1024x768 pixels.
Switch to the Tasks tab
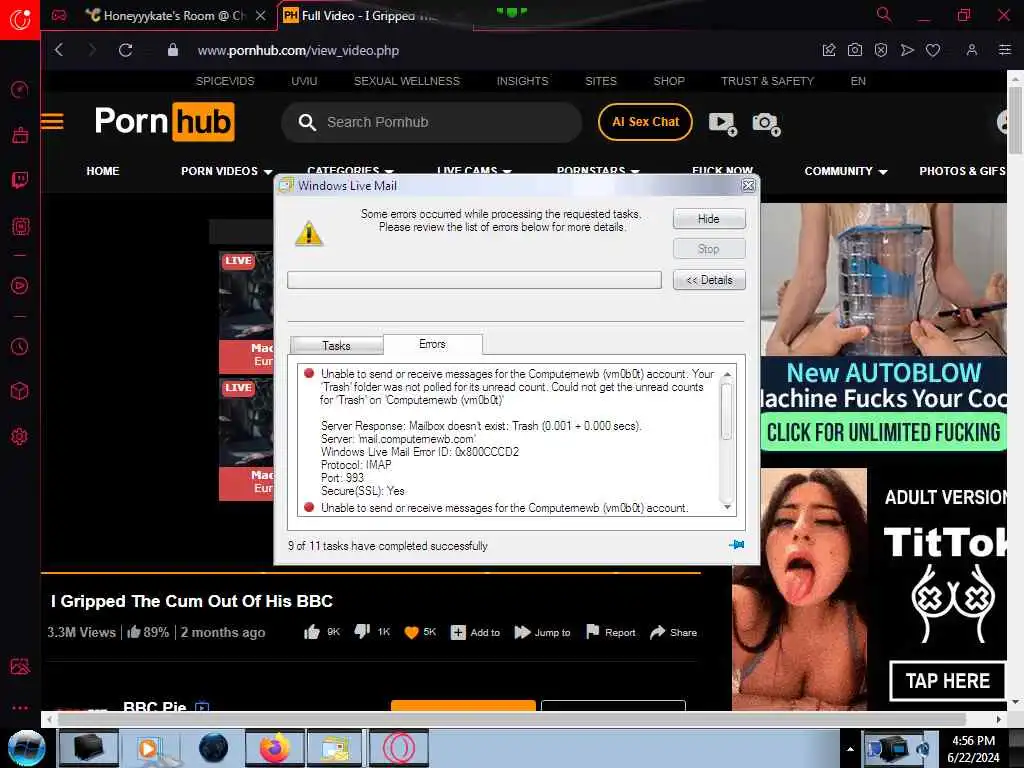point(336,345)
